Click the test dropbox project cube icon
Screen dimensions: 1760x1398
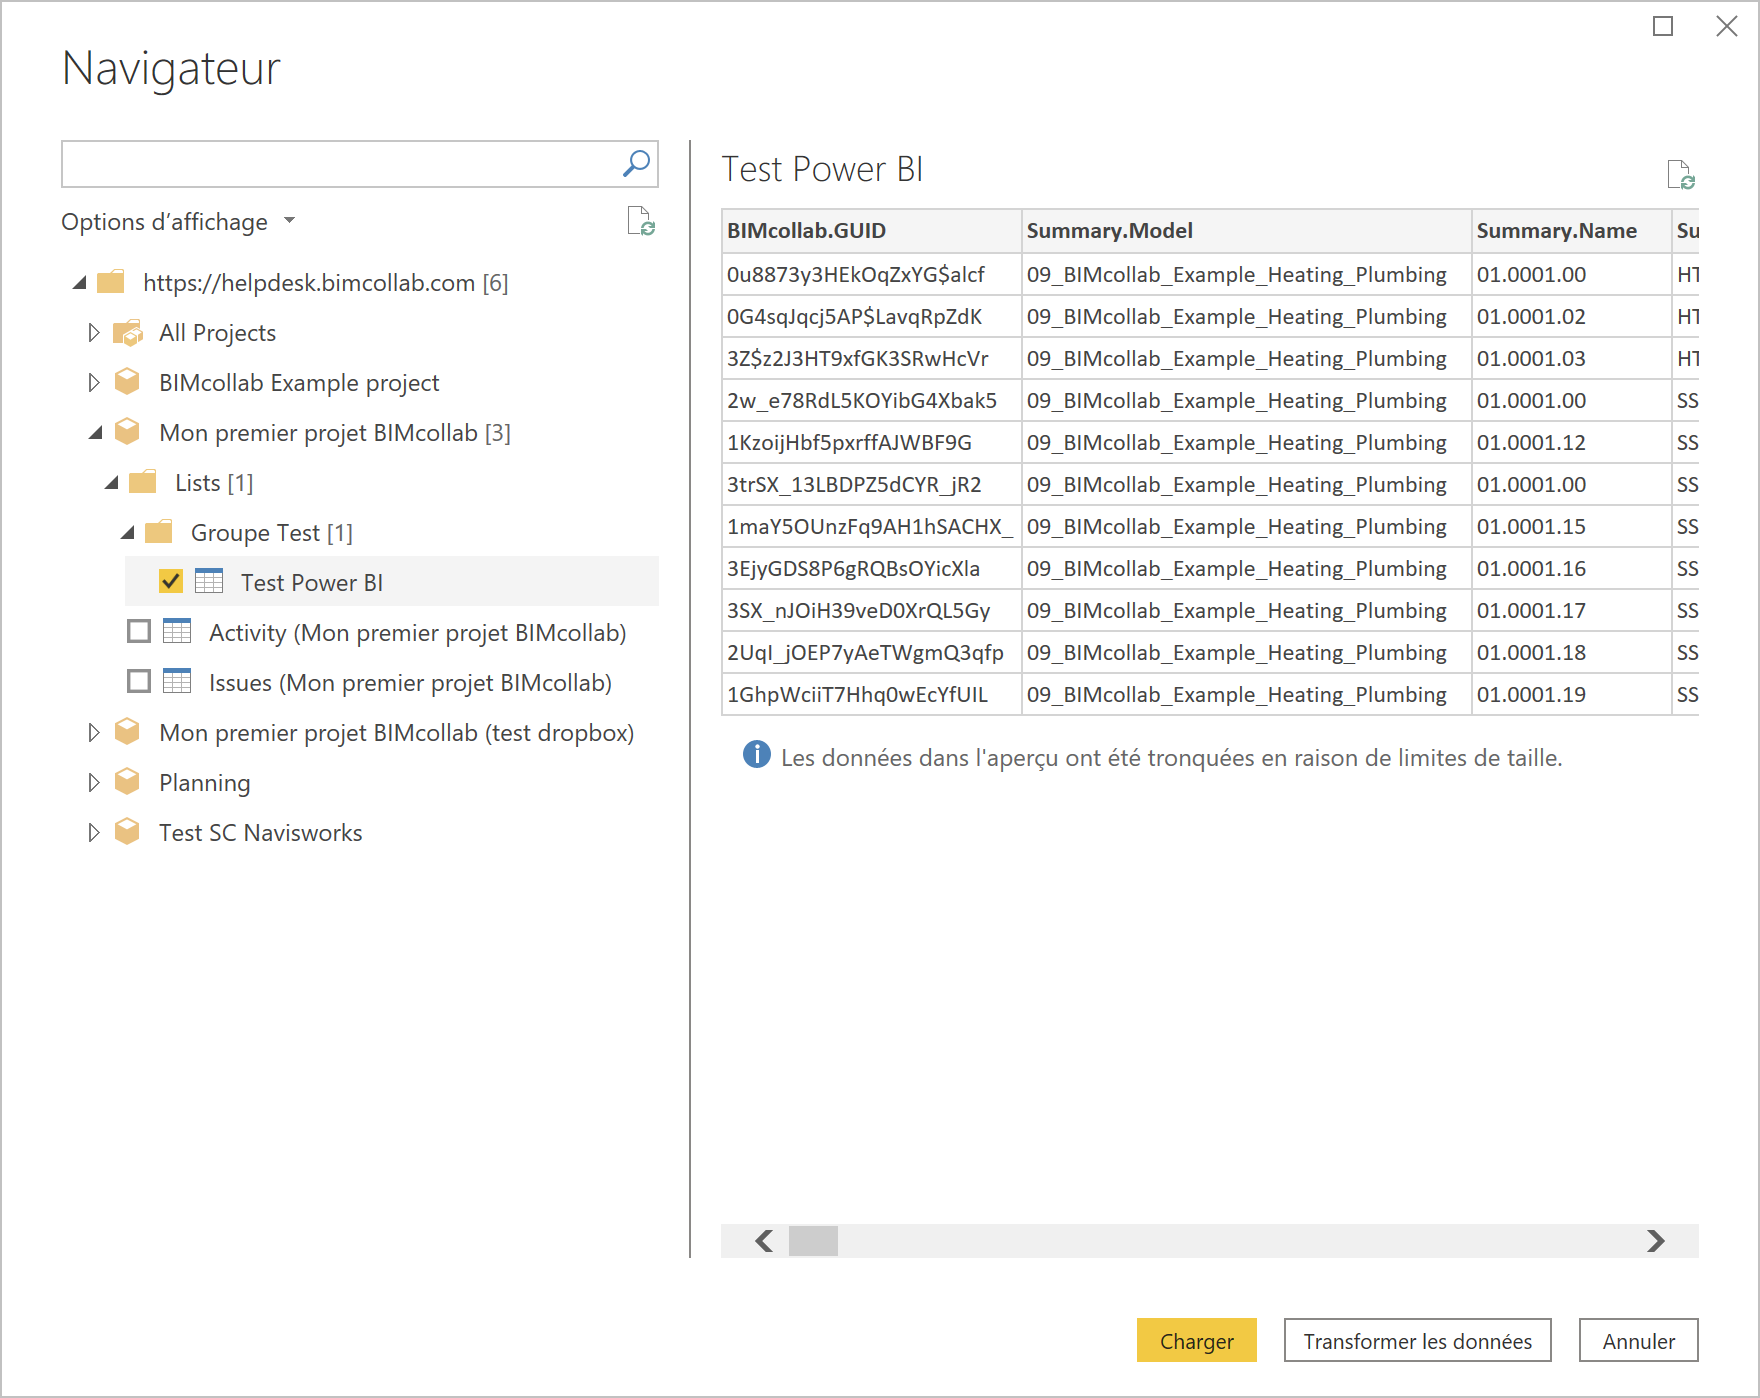[127, 732]
